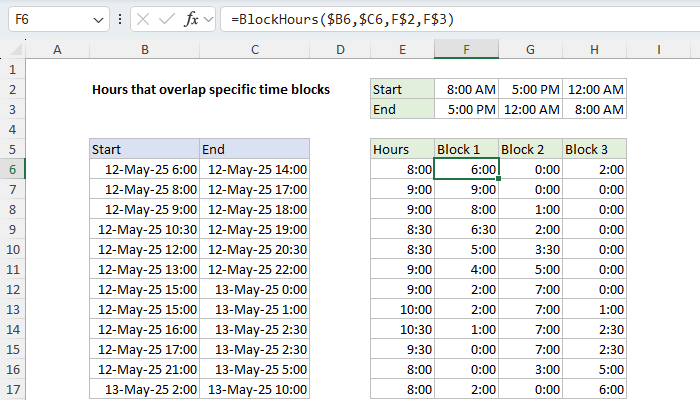This screenshot has width=700, height=400.
Task: Click the green 'Start' label cell in row 2
Action: (x=402, y=89)
